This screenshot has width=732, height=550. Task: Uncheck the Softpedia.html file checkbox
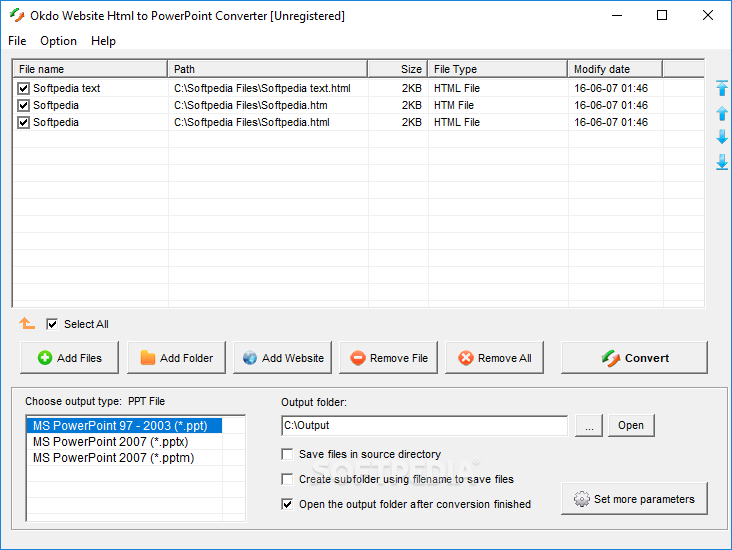[x=23, y=122]
